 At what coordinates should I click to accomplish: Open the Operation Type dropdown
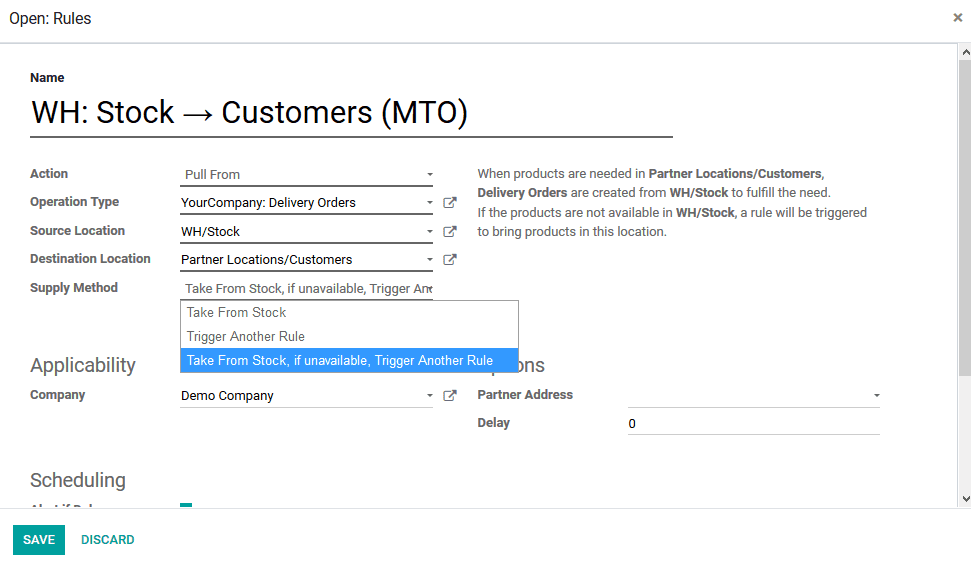(x=306, y=203)
